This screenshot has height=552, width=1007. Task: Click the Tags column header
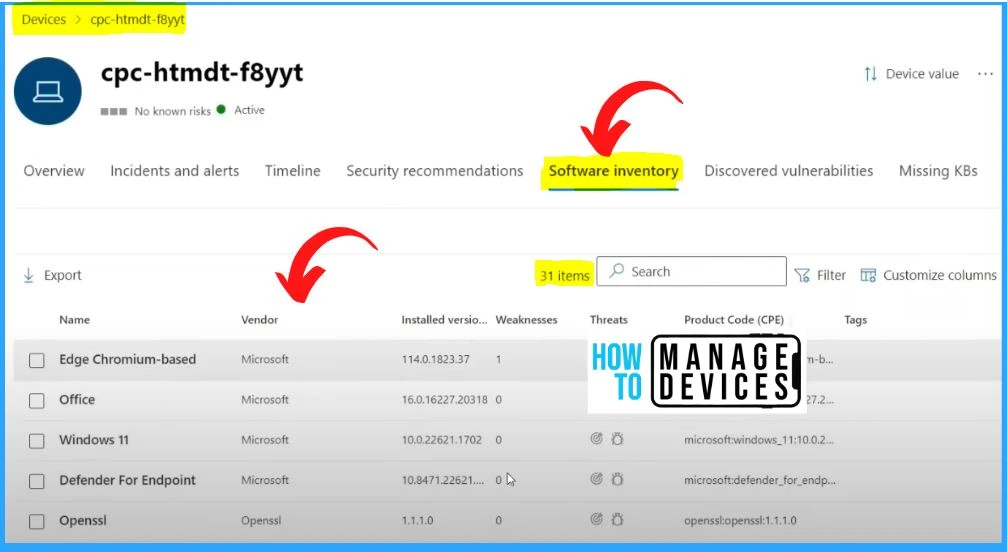[855, 320]
